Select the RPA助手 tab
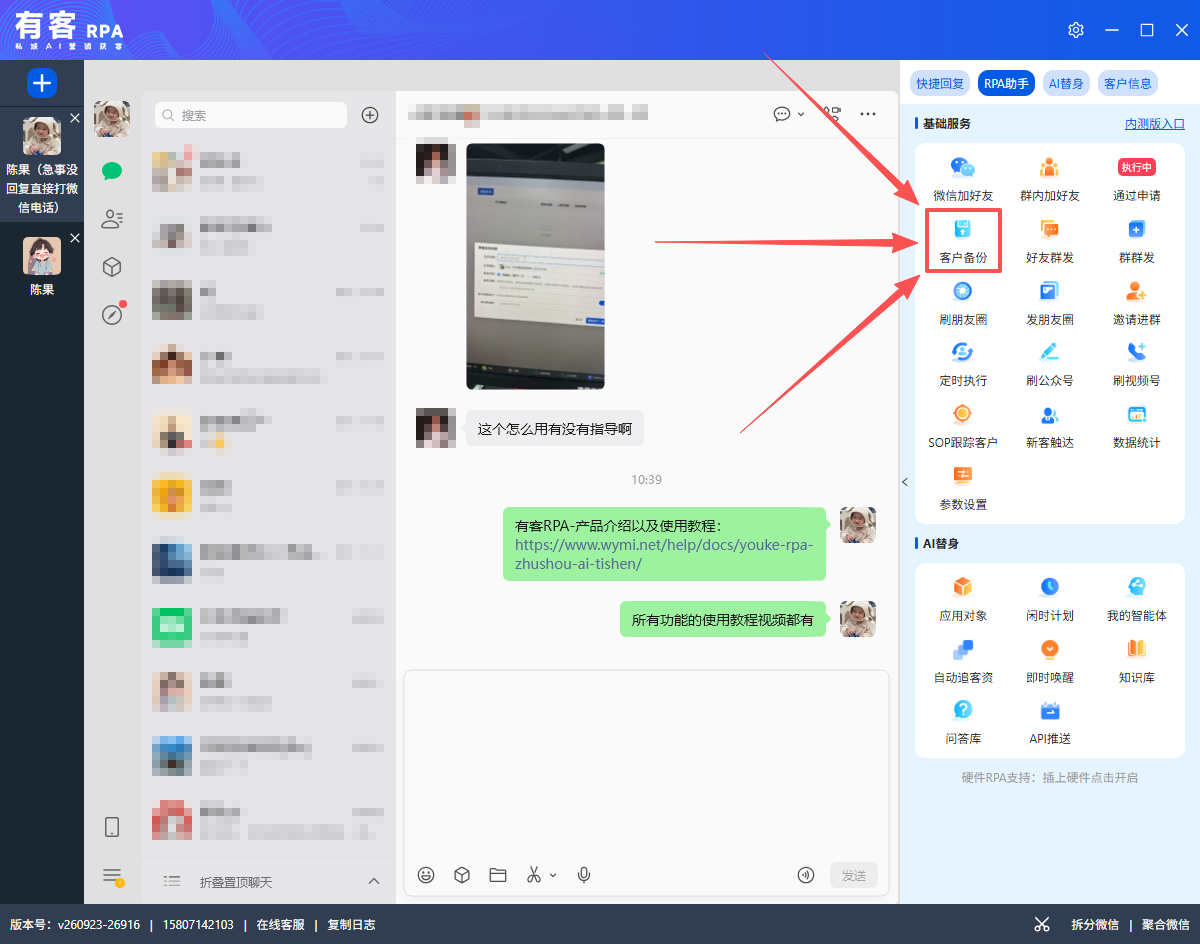Image resolution: width=1200 pixels, height=944 pixels. (x=1006, y=83)
